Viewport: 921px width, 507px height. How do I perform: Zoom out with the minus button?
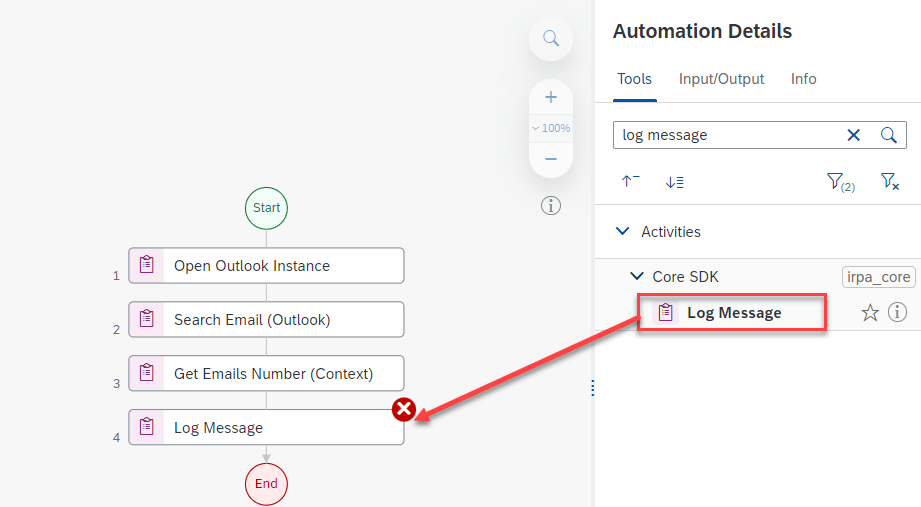pyautogui.click(x=550, y=159)
